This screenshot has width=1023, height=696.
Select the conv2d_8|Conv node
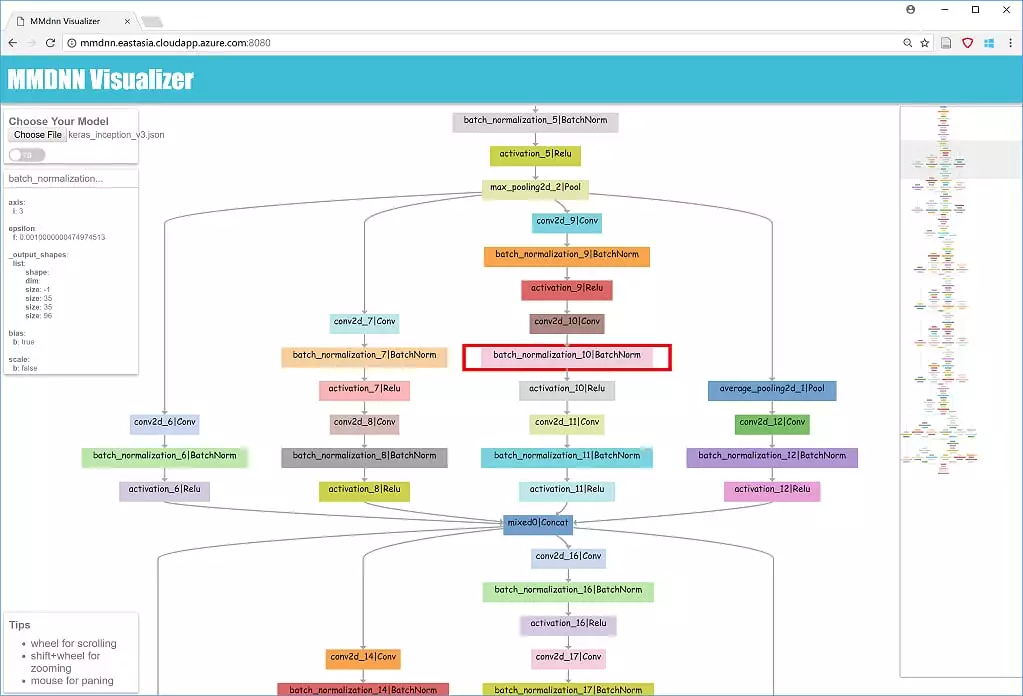pos(365,424)
